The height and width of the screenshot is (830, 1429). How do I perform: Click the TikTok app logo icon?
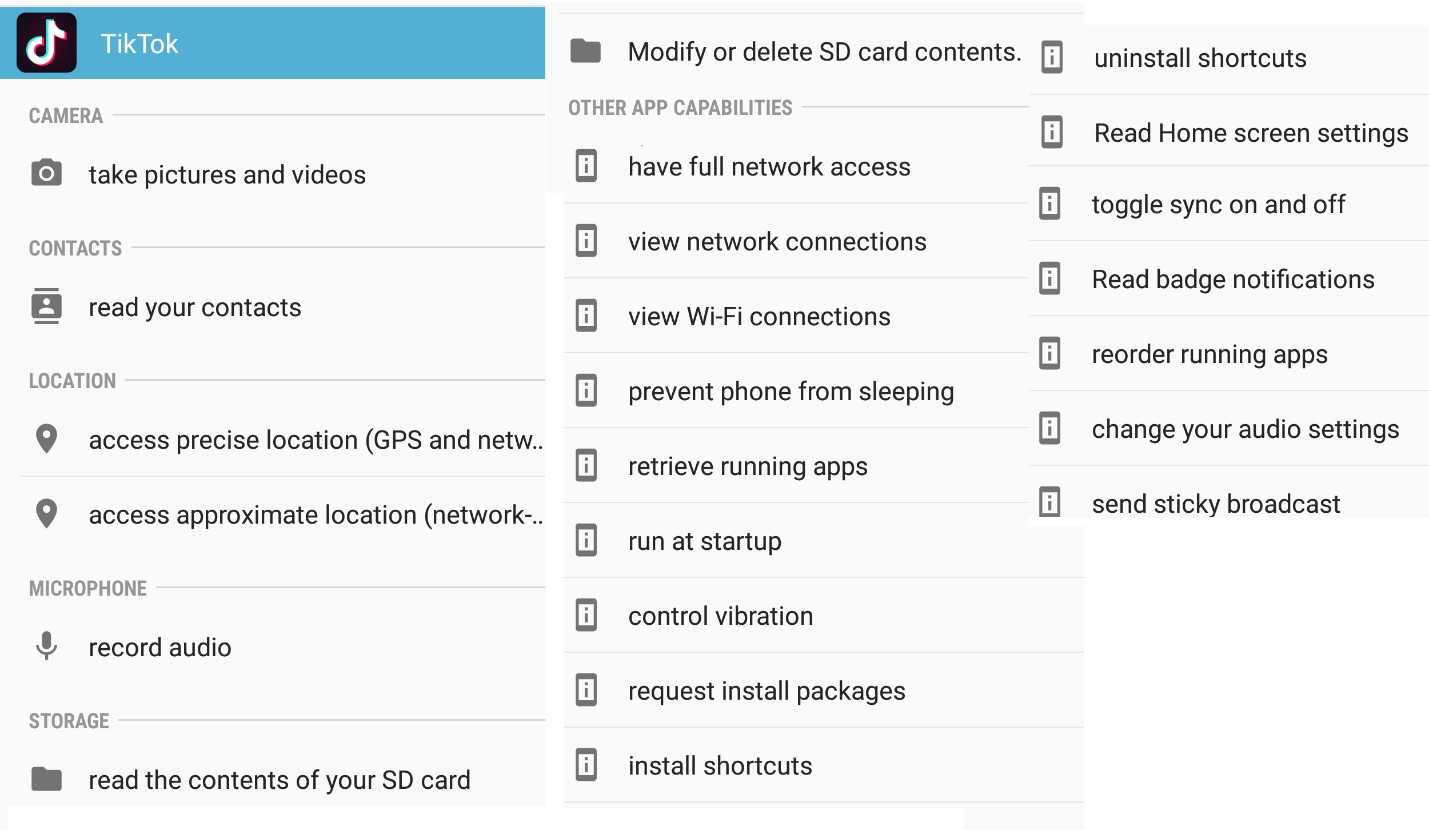coord(46,43)
